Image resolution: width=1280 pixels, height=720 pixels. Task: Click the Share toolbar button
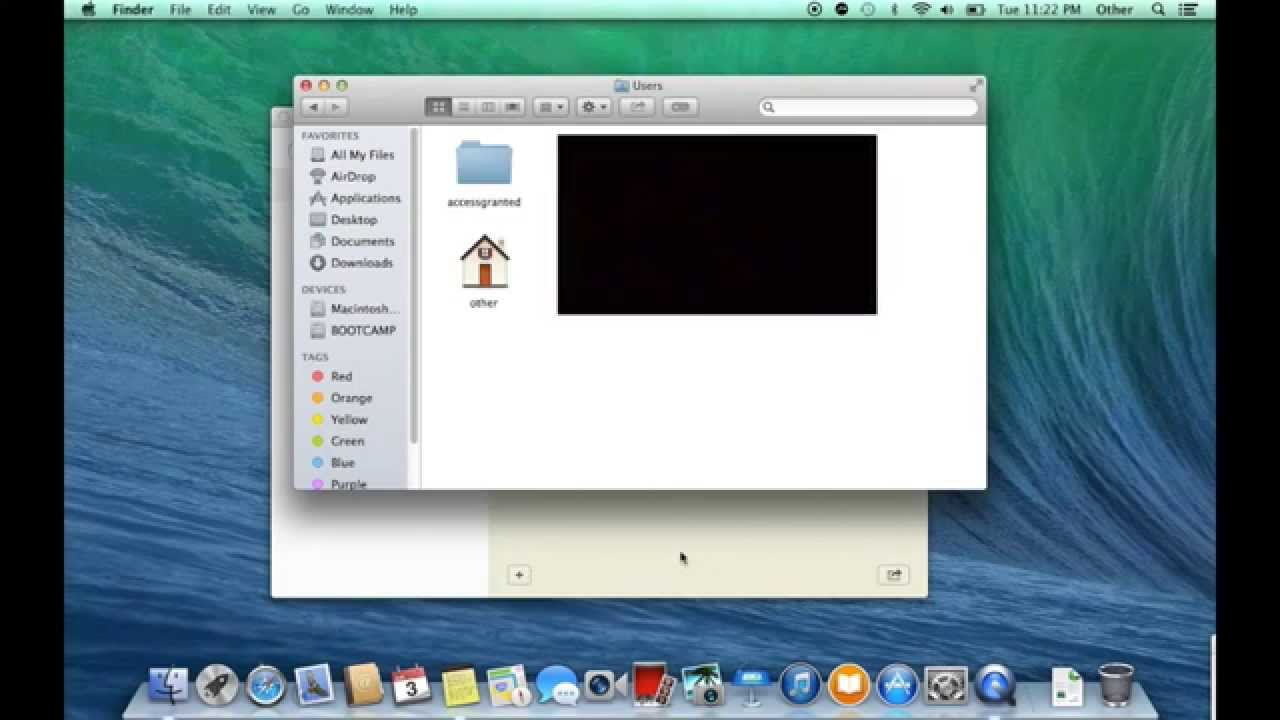[637, 107]
